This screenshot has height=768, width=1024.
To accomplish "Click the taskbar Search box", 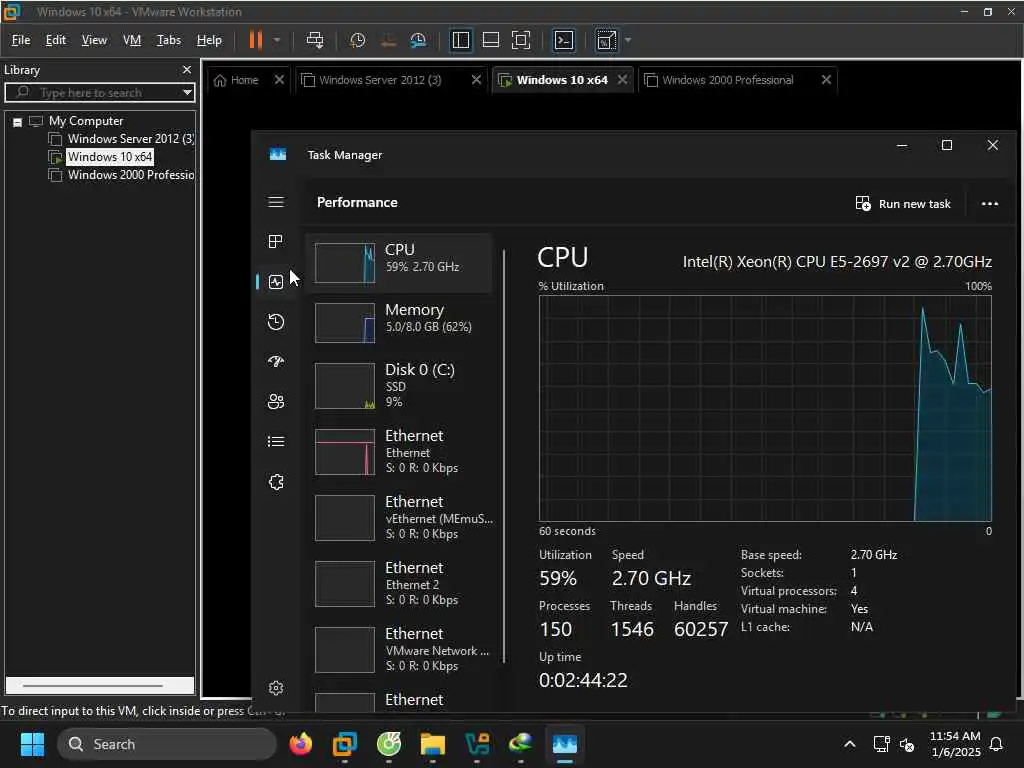I will [167, 744].
